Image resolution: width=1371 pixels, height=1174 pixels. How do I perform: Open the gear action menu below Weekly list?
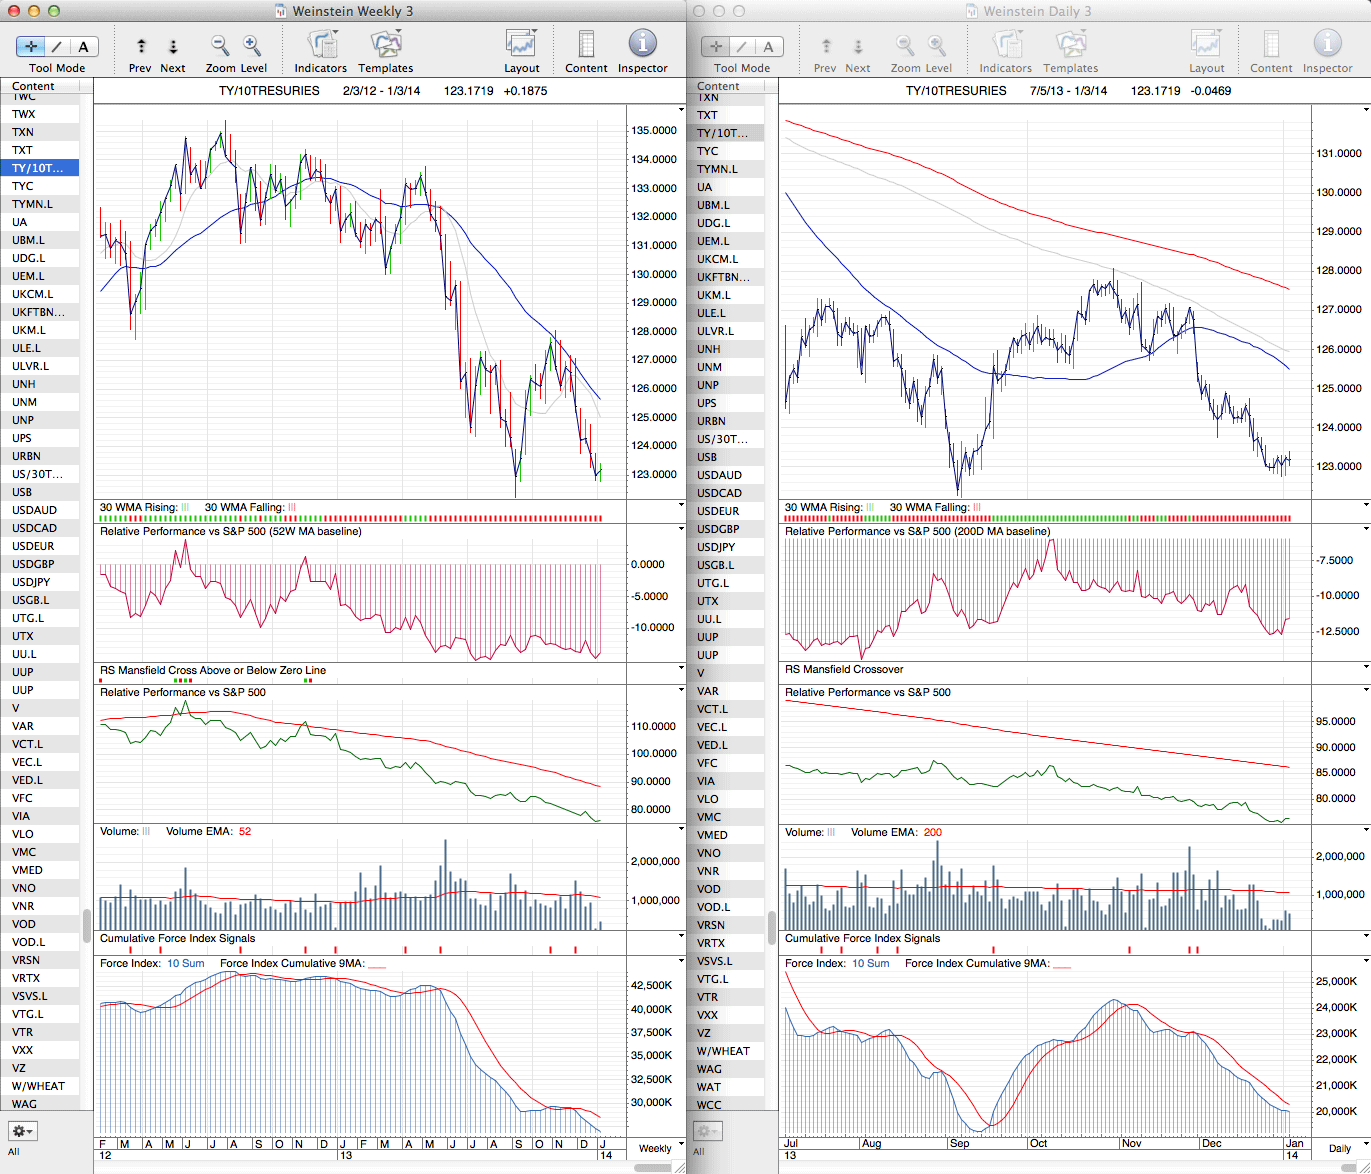[x=22, y=1131]
